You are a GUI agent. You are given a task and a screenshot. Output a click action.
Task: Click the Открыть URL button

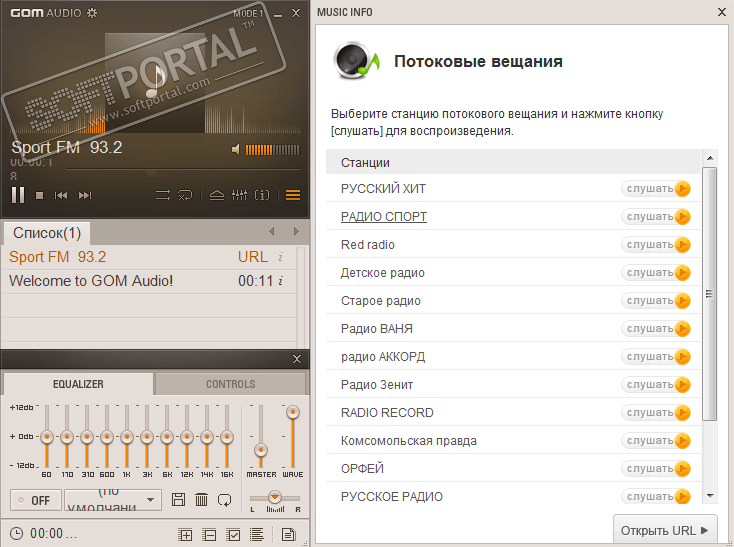[665, 531]
